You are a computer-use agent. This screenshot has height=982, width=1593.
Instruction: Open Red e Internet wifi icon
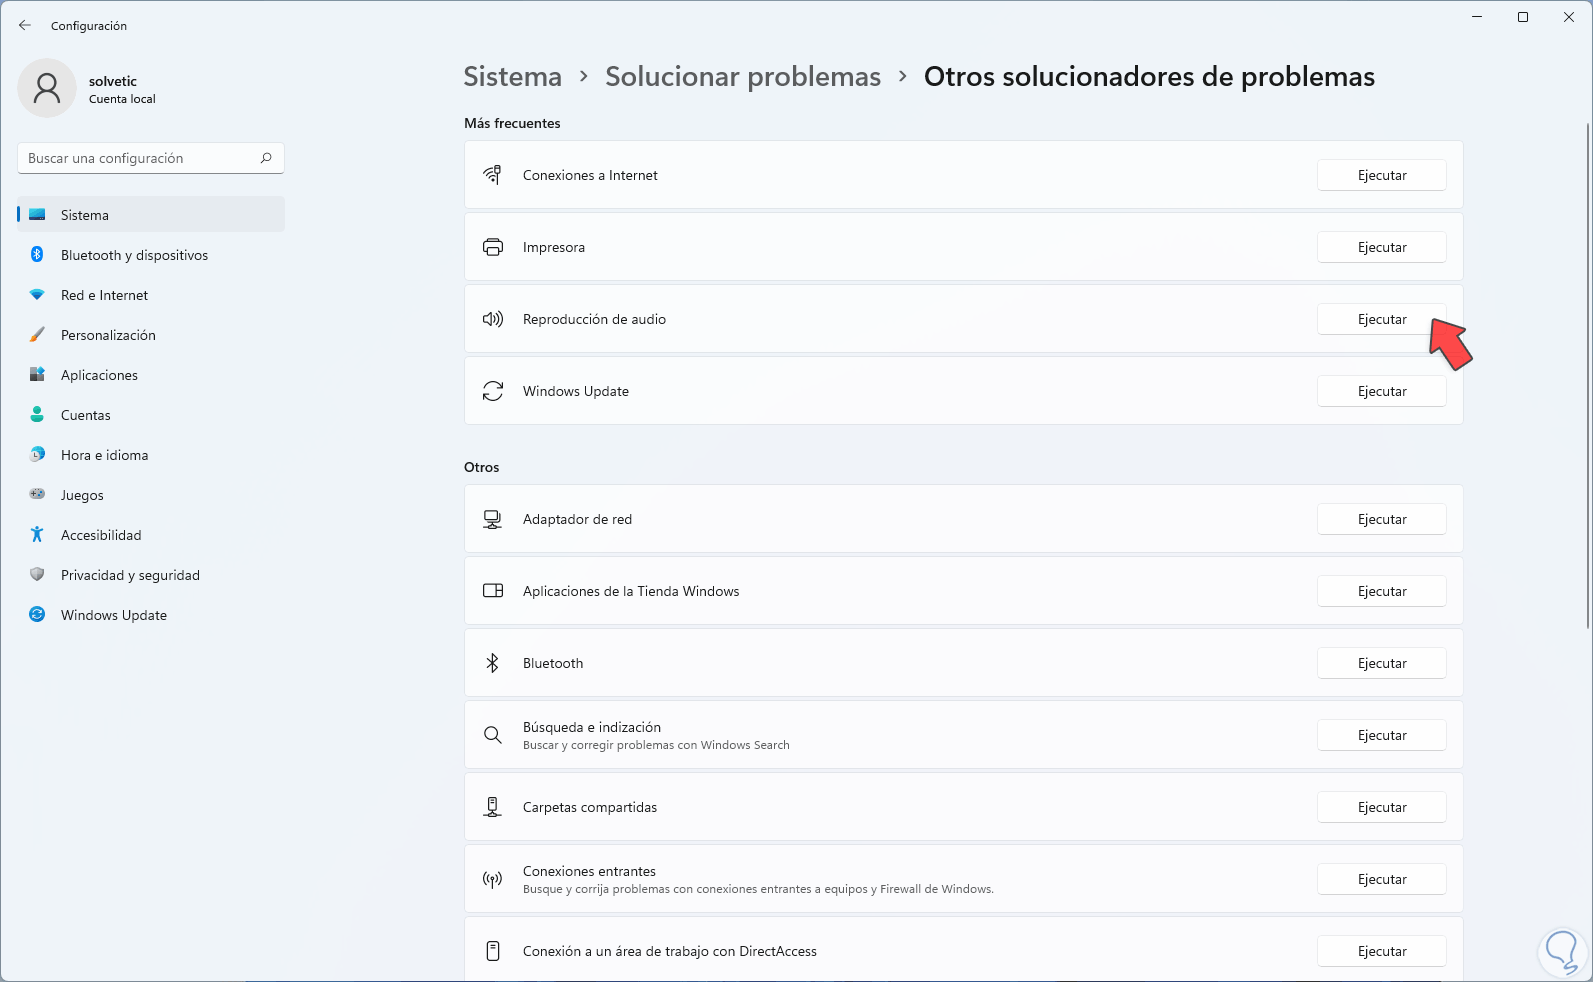tap(37, 295)
